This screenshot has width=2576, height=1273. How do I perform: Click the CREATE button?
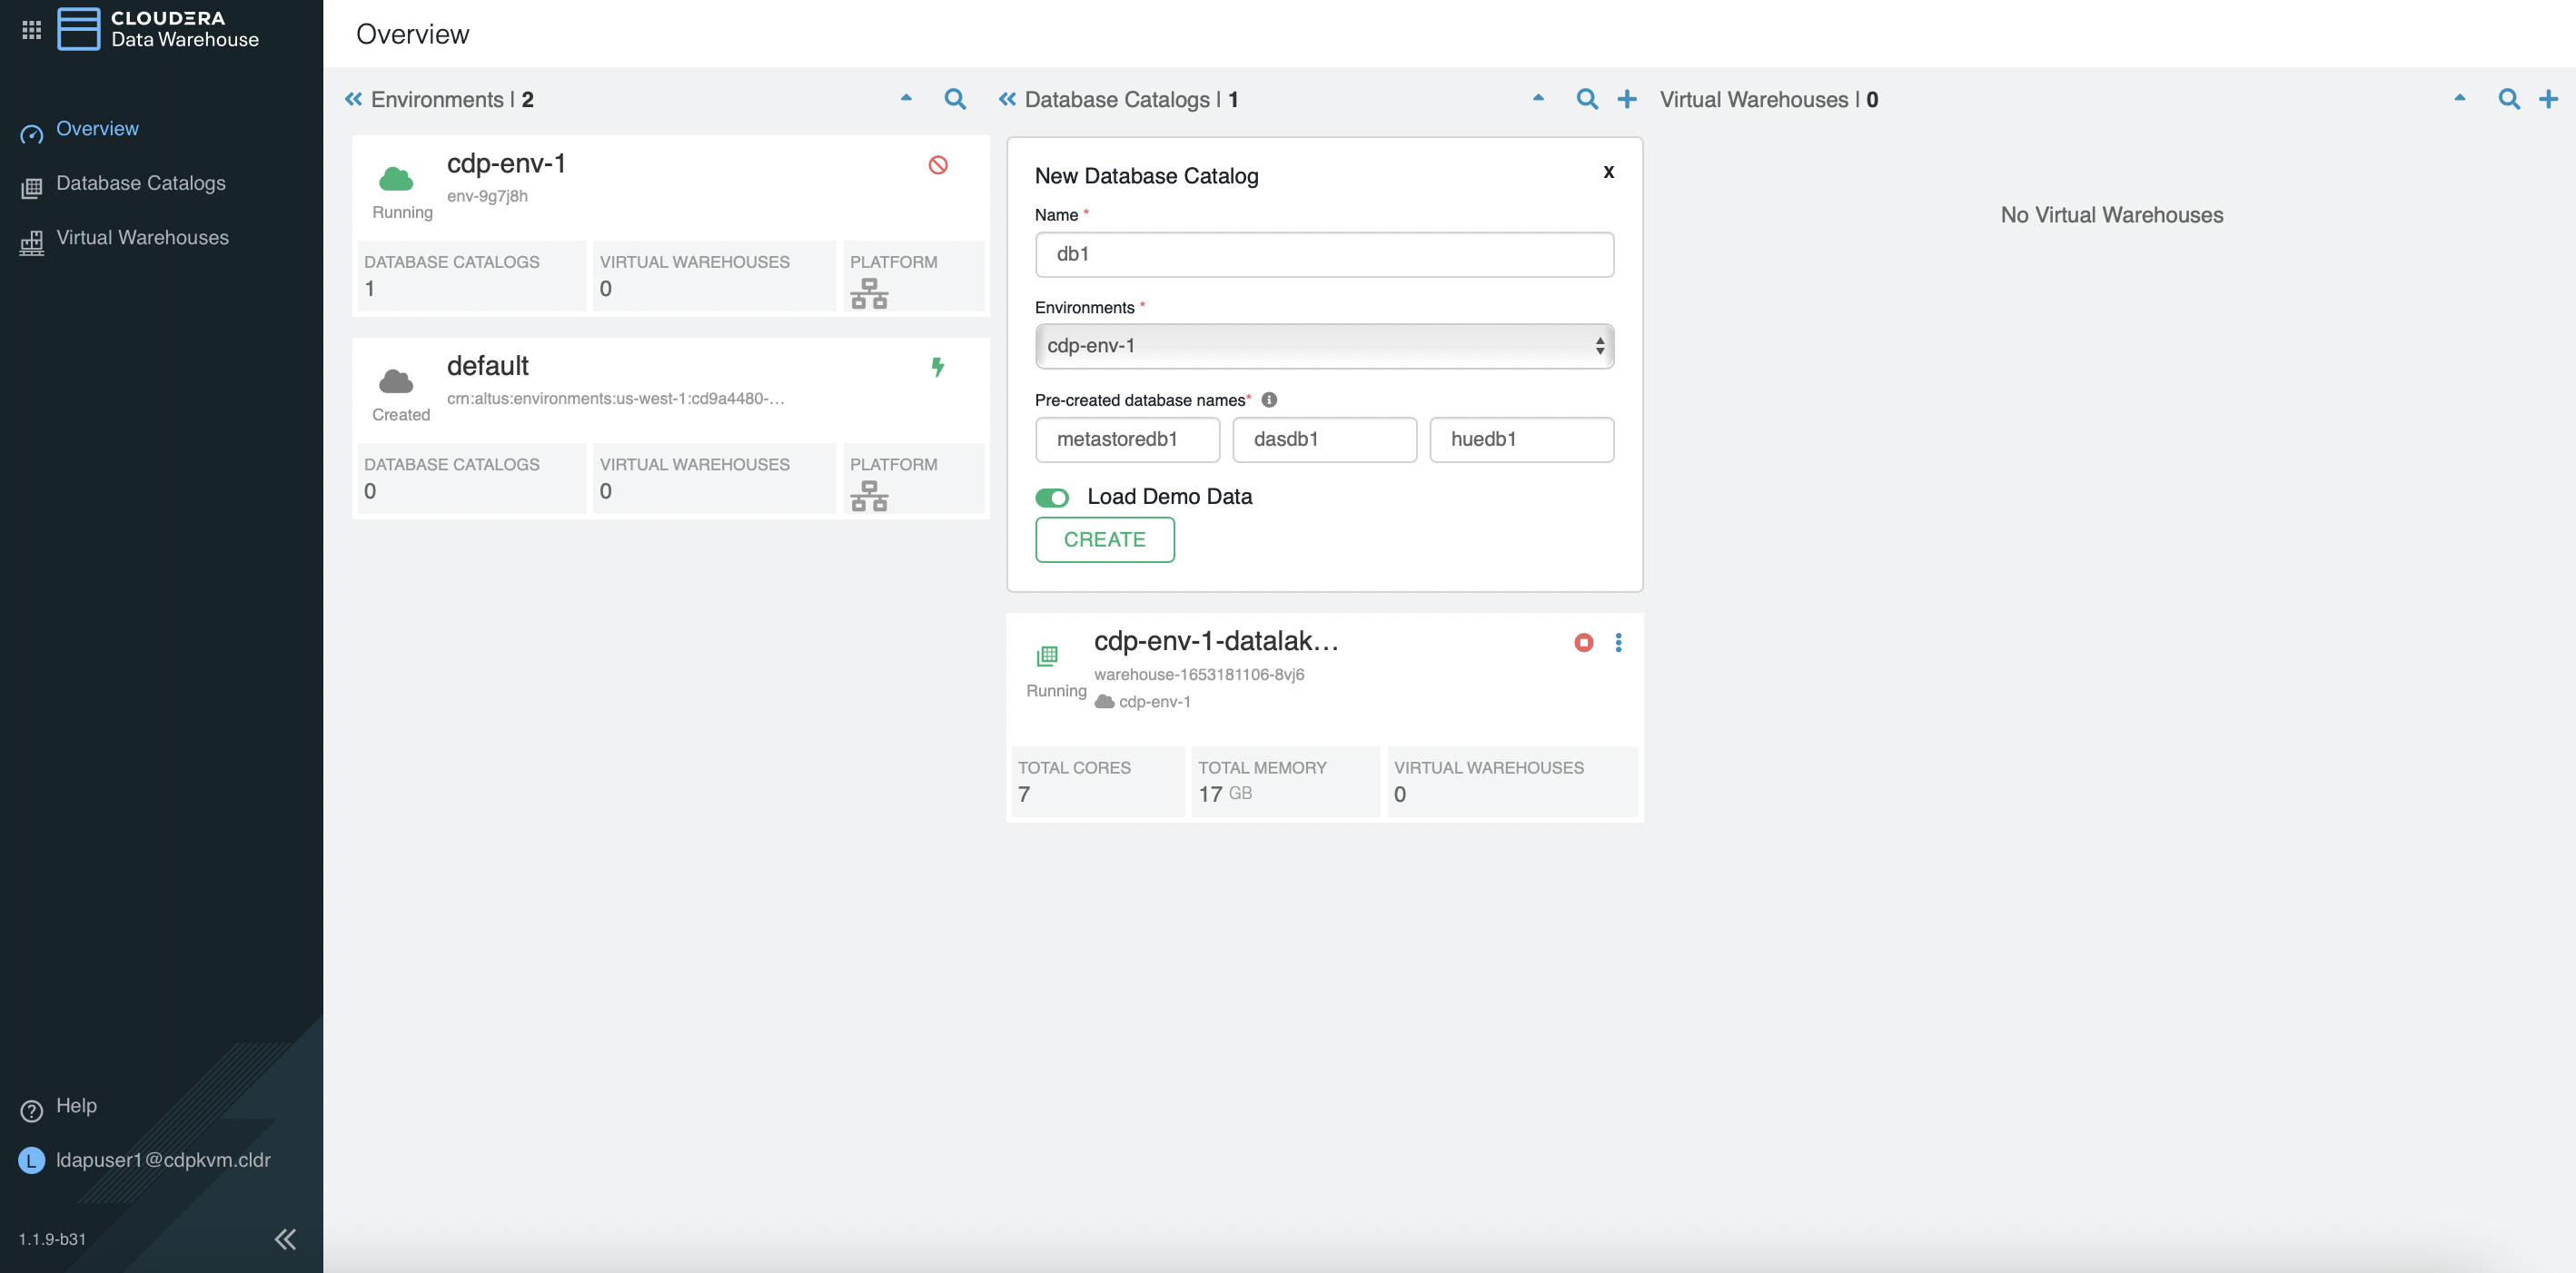point(1104,540)
